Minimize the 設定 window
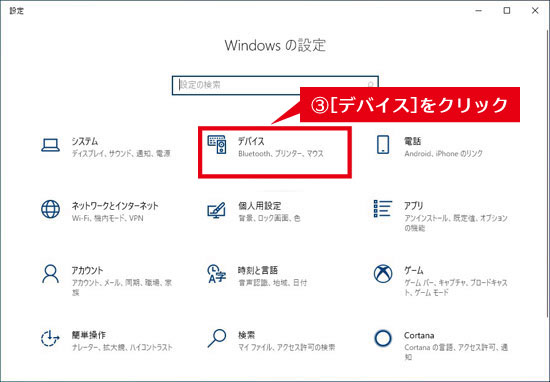 (x=479, y=11)
